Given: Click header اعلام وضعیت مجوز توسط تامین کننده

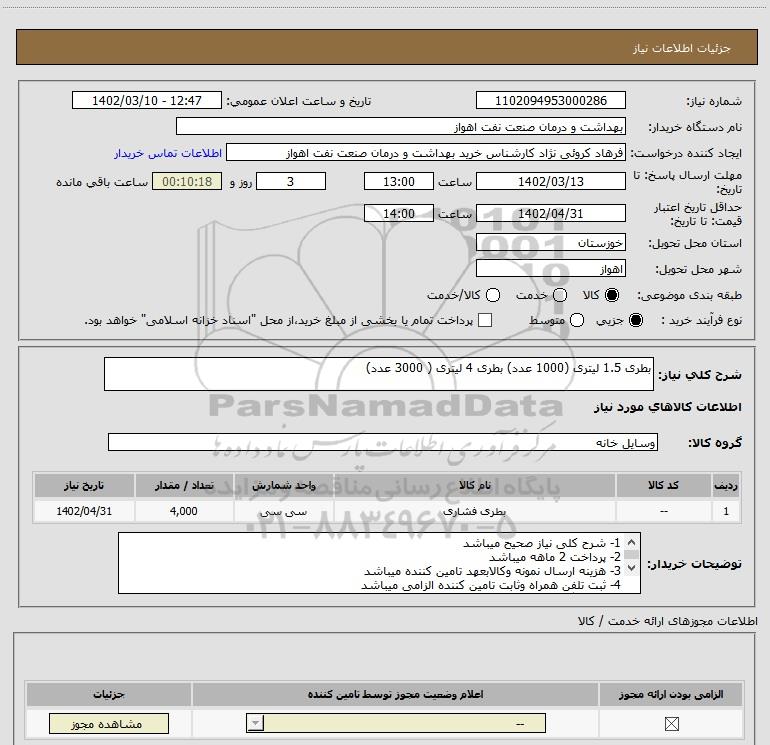Looking at the screenshot, I should coord(395,694).
